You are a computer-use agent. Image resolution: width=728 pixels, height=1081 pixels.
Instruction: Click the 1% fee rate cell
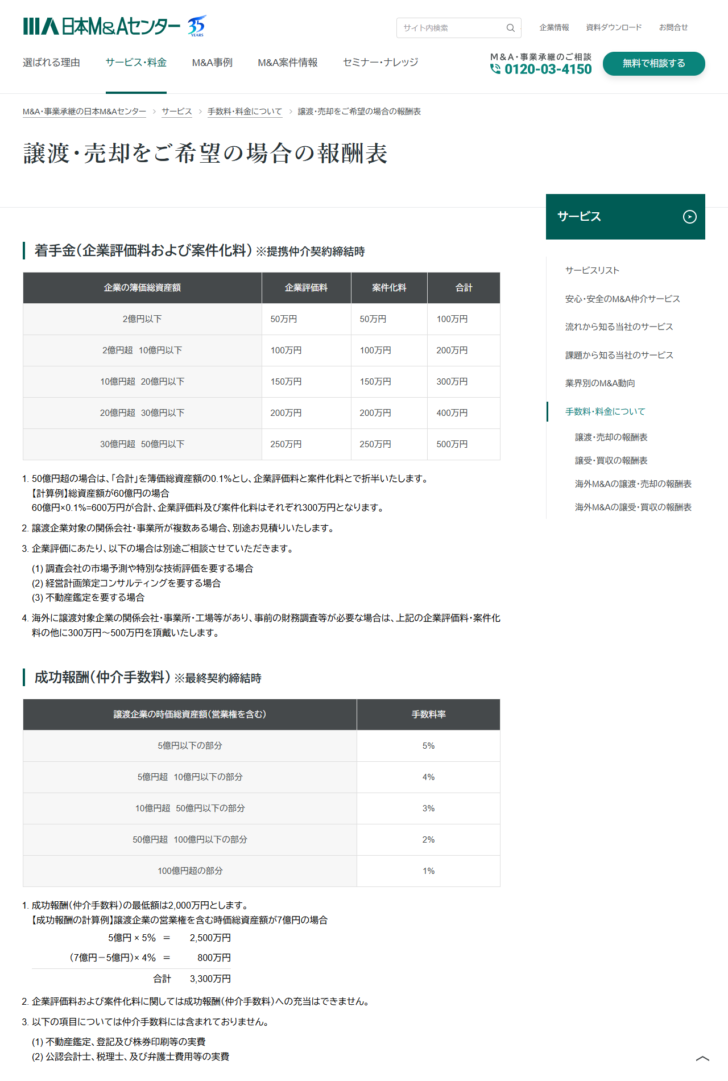click(428, 871)
